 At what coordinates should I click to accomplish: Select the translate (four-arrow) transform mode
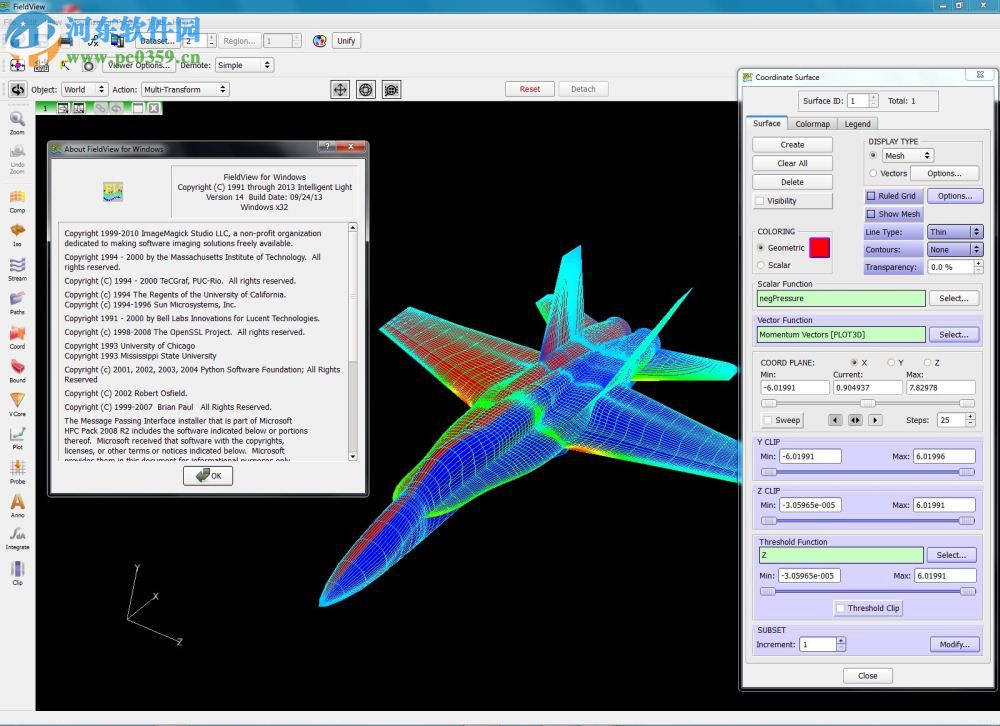(340, 89)
